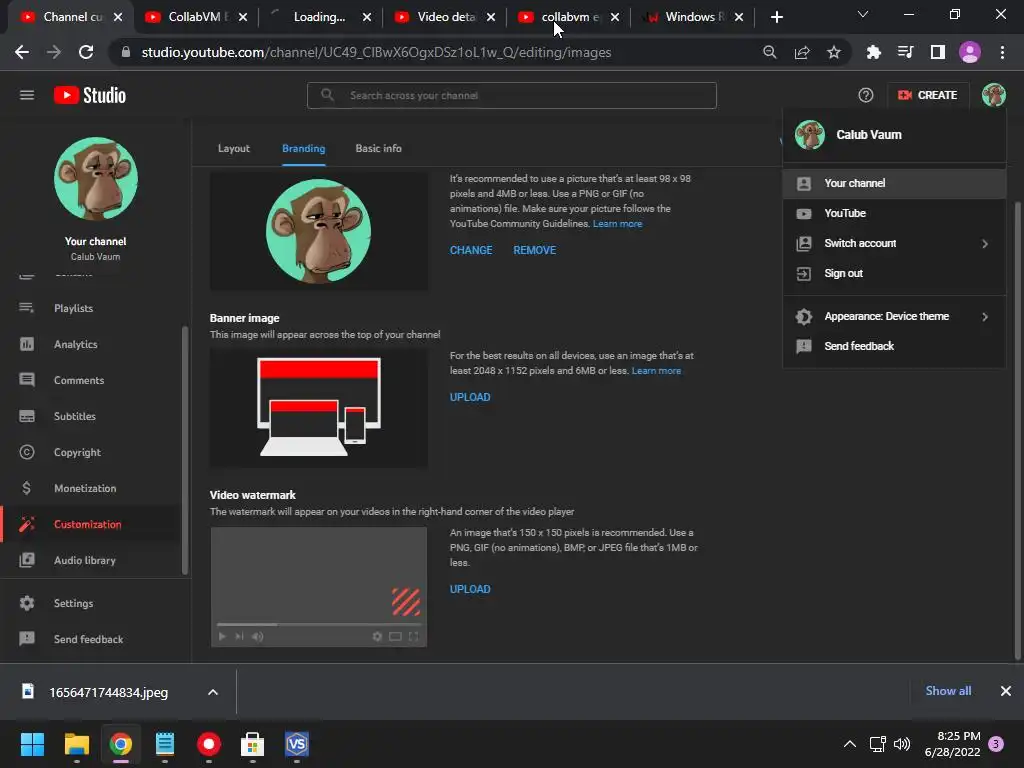Click the share page icon in address bar
1024x768 pixels.
[x=802, y=52]
